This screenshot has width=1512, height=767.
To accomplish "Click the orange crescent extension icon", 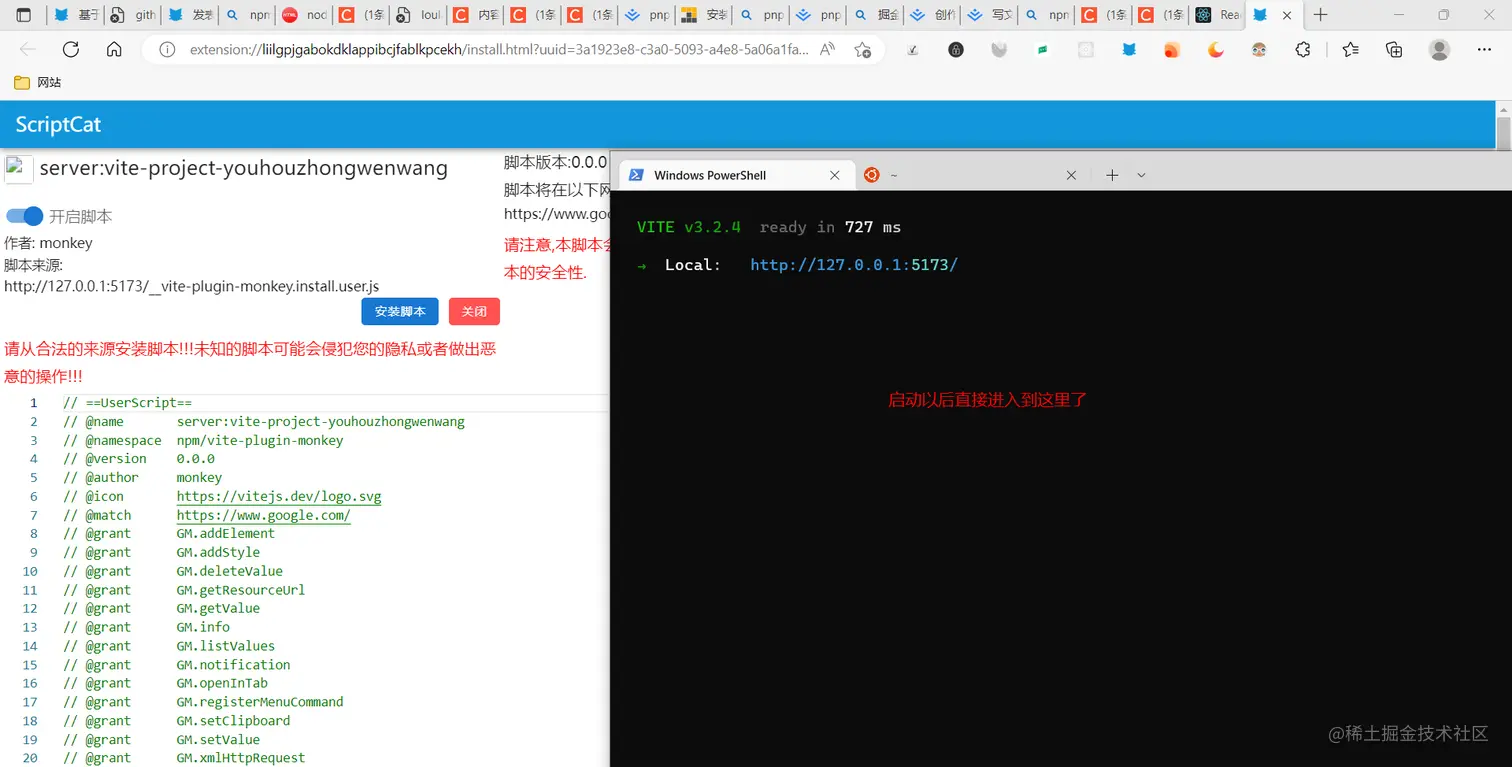I will pyautogui.click(x=1216, y=49).
